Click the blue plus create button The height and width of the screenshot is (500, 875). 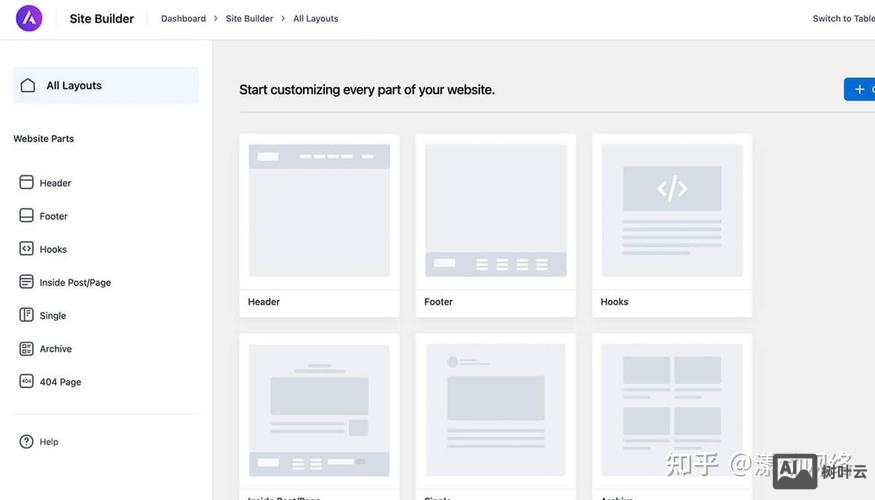pyautogui.click(x=859, y=89)
